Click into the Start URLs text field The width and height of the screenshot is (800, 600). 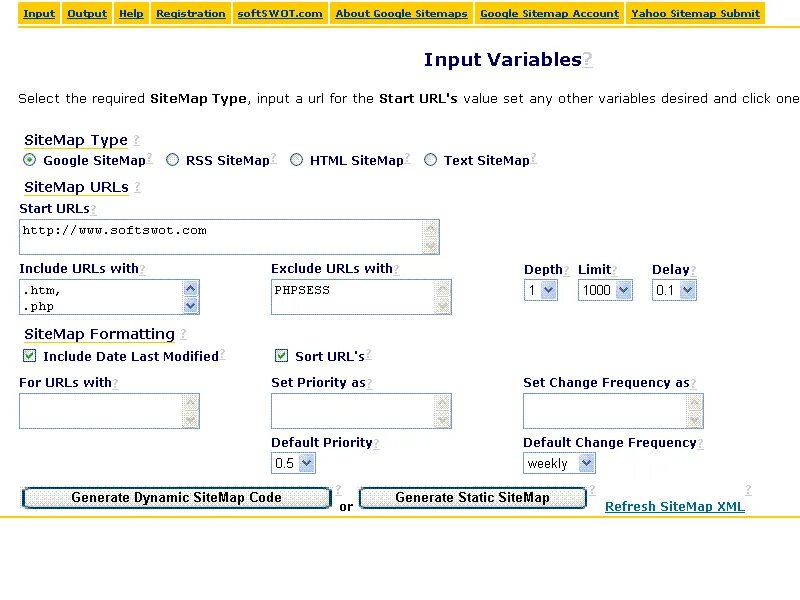coord(220,237)
